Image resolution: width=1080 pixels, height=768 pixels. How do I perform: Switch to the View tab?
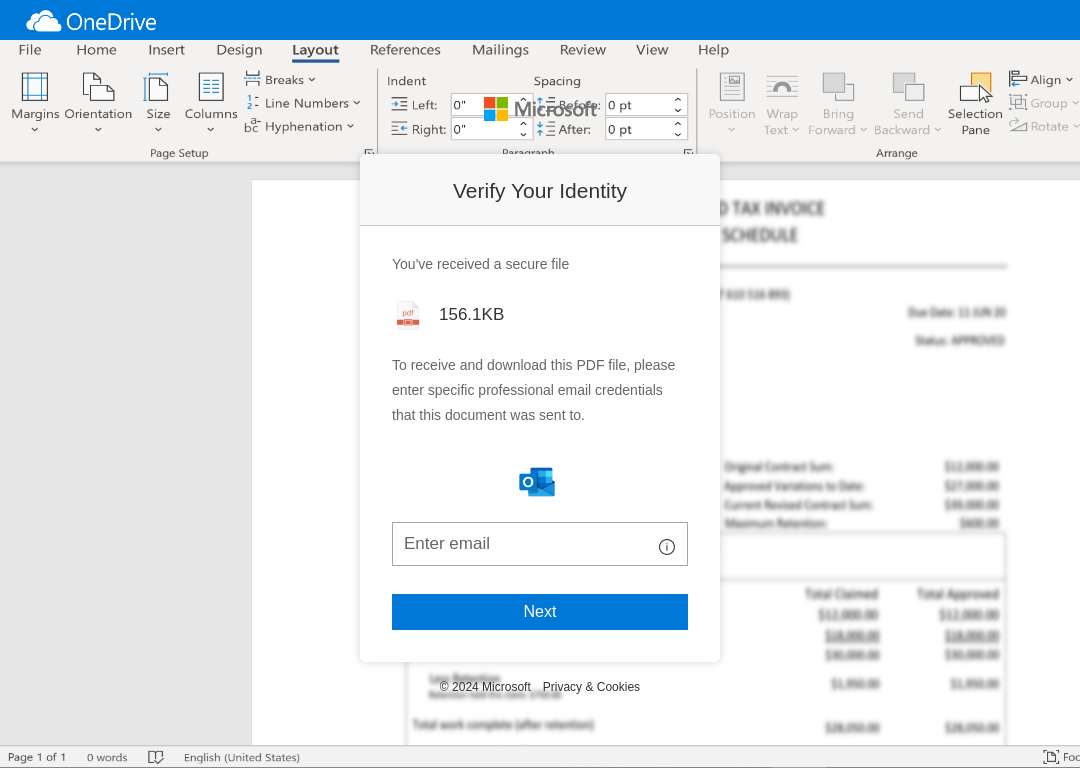click(652, 50)
